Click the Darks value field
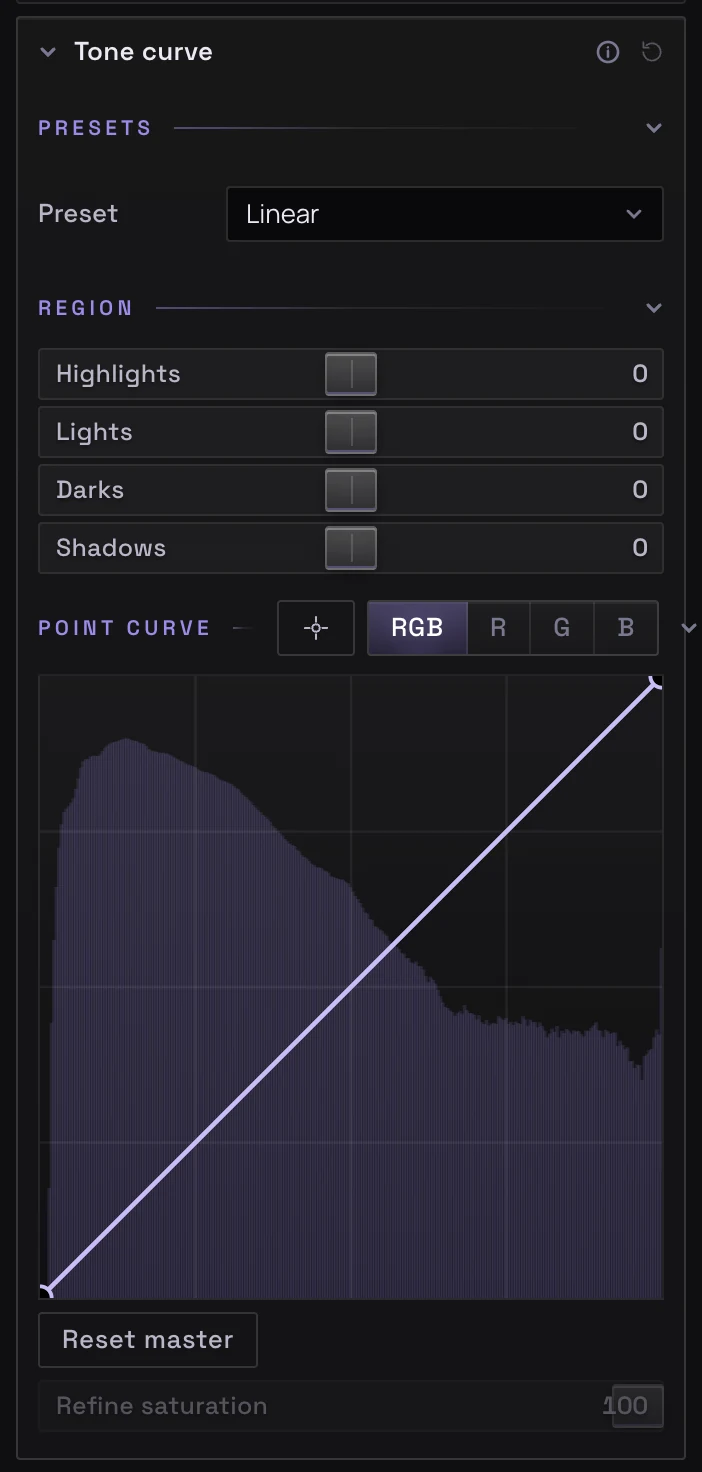Screen dimensions: 702x1472 (x=640, y=490)
